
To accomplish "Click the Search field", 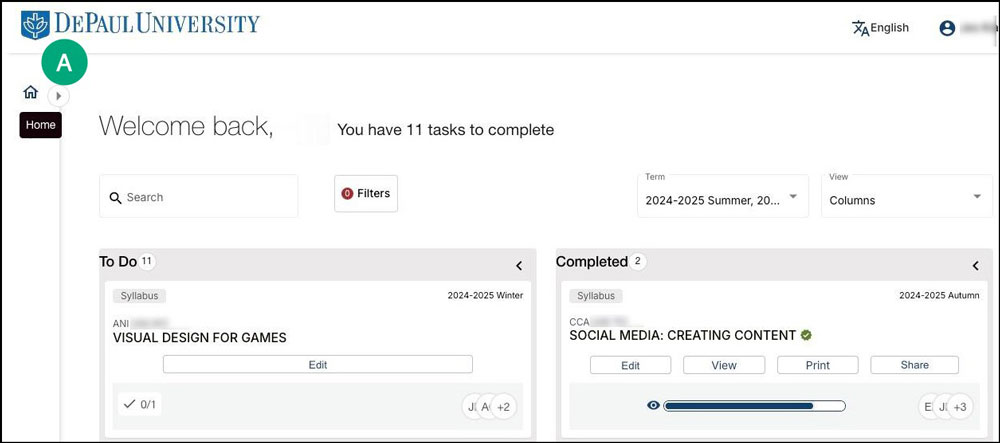I will tap(198, 196).
